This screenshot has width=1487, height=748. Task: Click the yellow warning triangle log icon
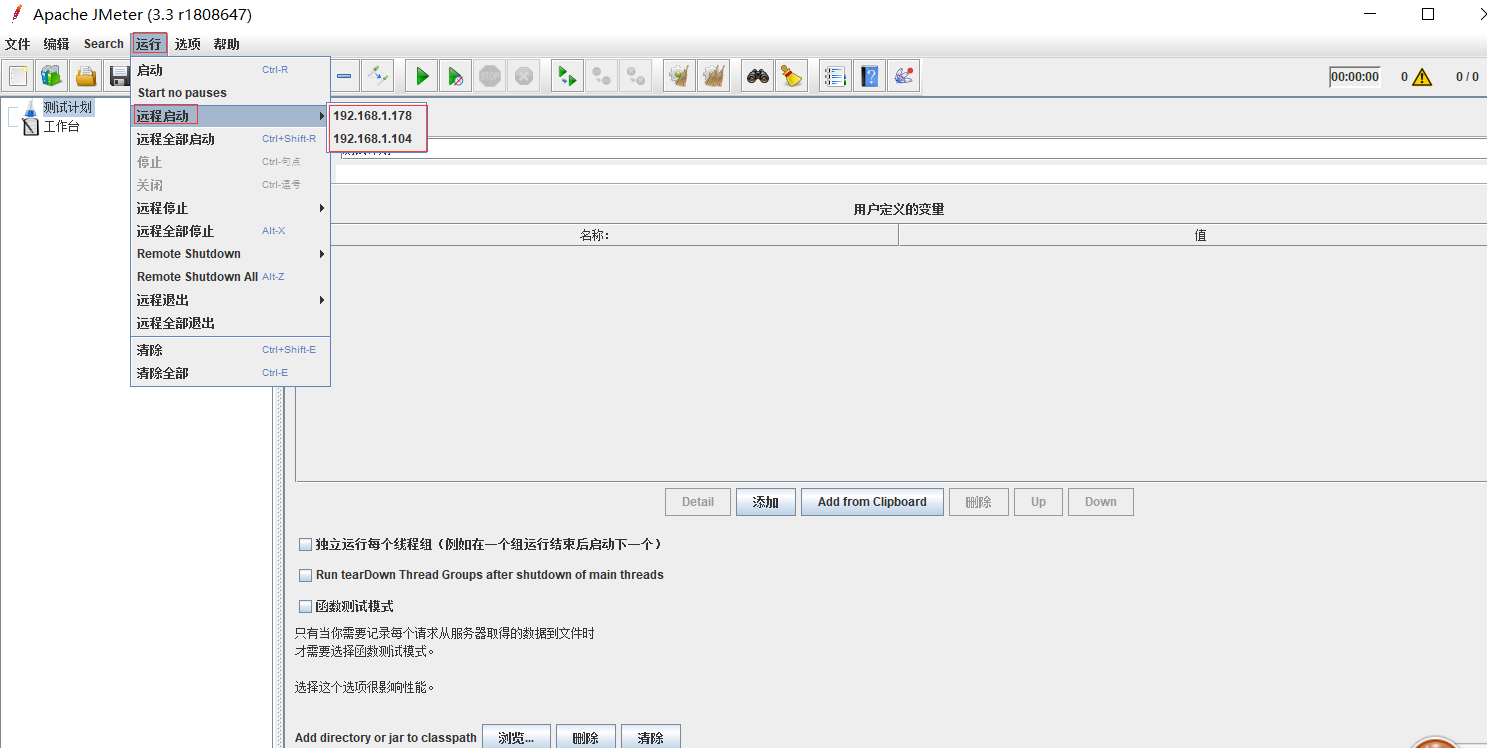[1422, 77]
